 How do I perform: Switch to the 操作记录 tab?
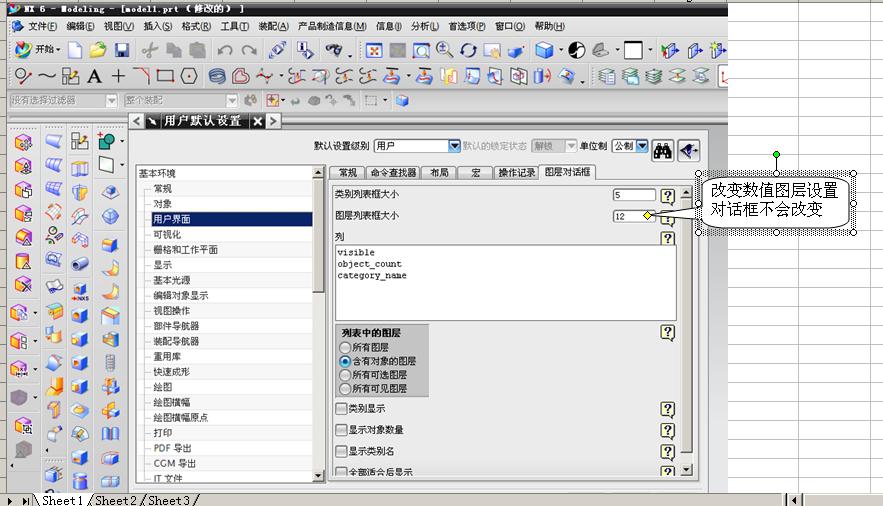[x=516, y=172]
